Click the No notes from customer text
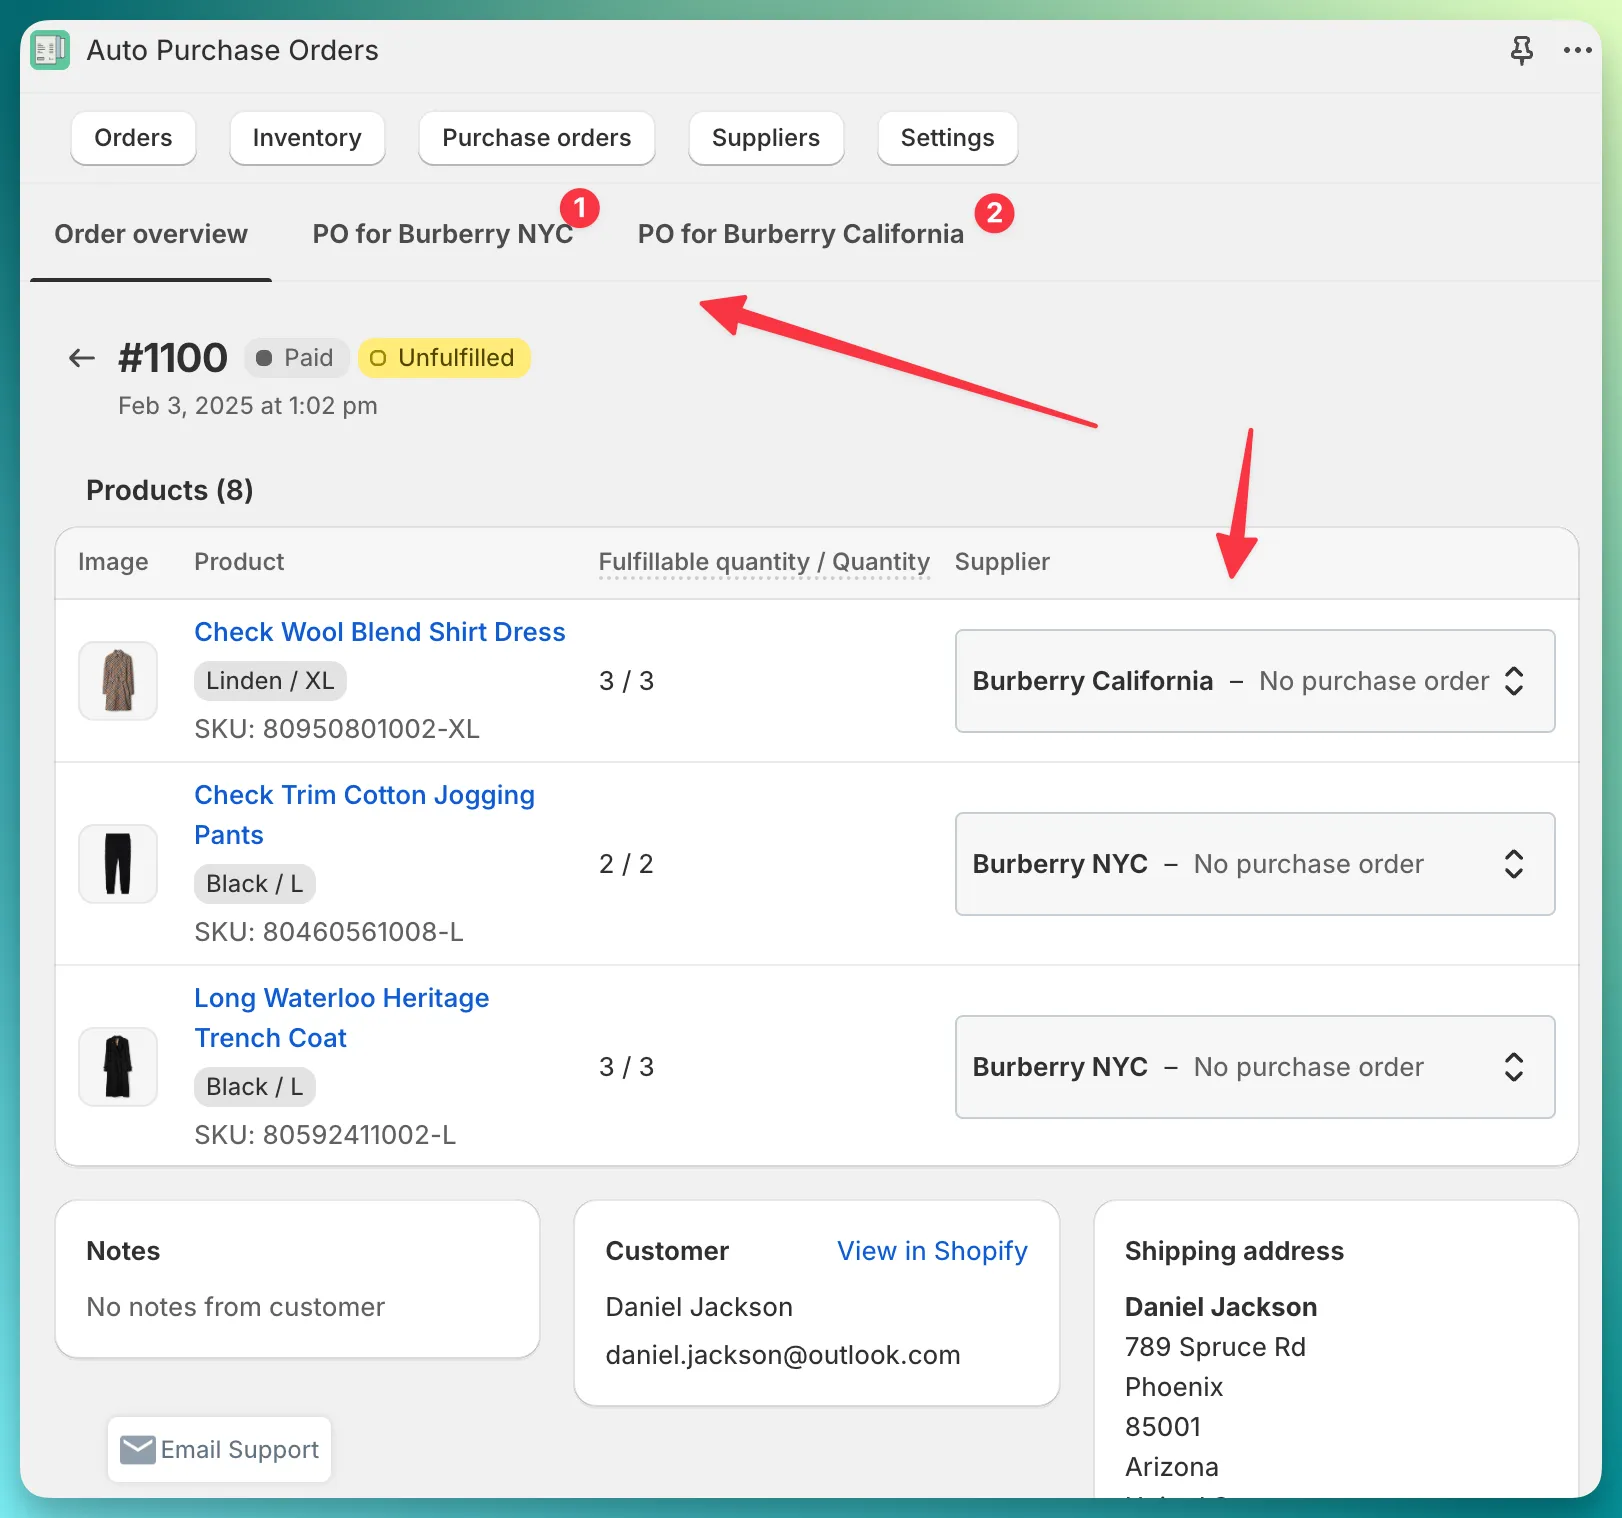1622x1518 pixels. 236,1307
